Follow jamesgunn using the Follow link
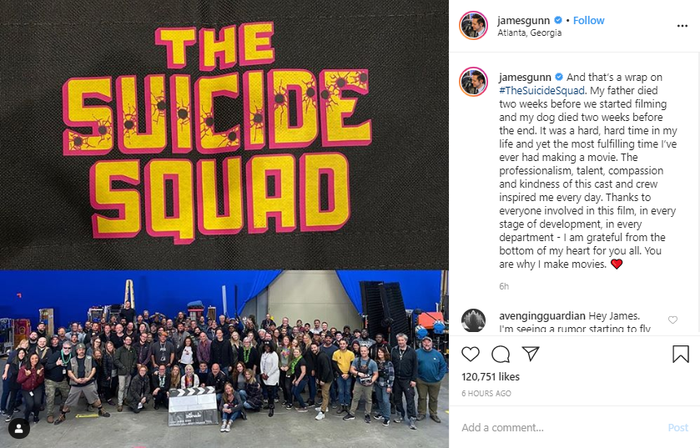The width and height of the screenshot is (700, 448). 588,21
